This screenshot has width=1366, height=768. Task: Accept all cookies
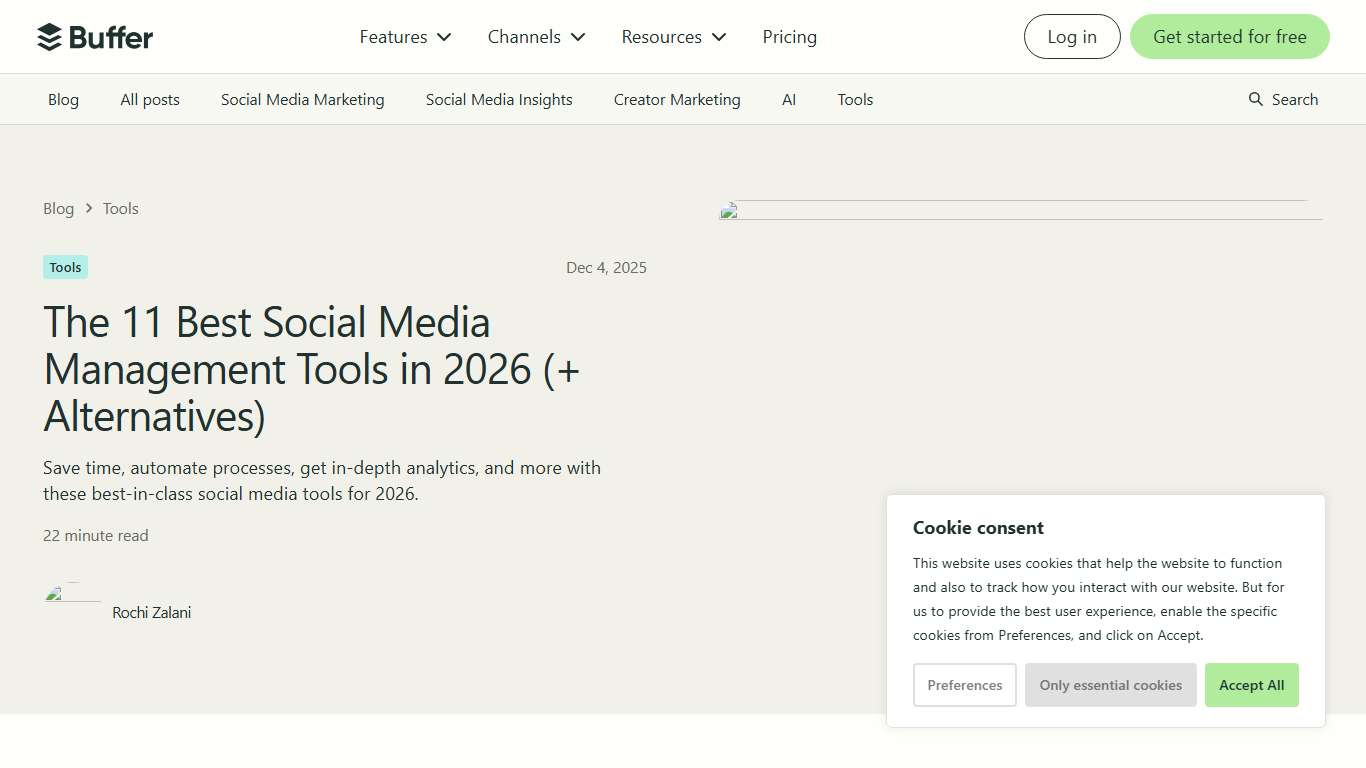(x=1251, y=685)
